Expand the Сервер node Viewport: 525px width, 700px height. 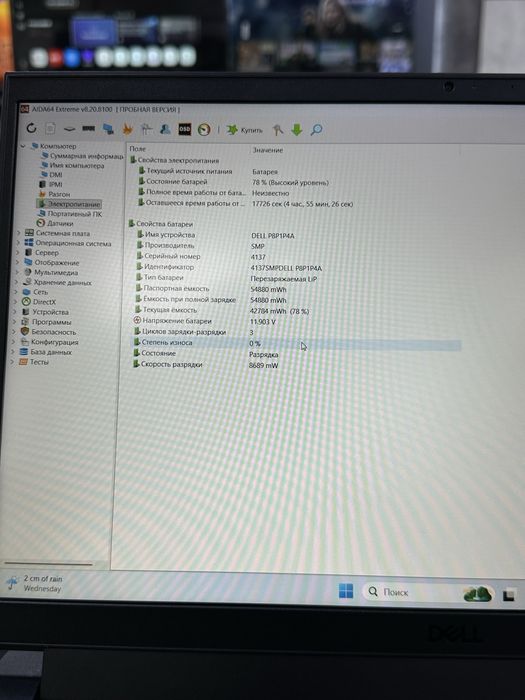18,253
